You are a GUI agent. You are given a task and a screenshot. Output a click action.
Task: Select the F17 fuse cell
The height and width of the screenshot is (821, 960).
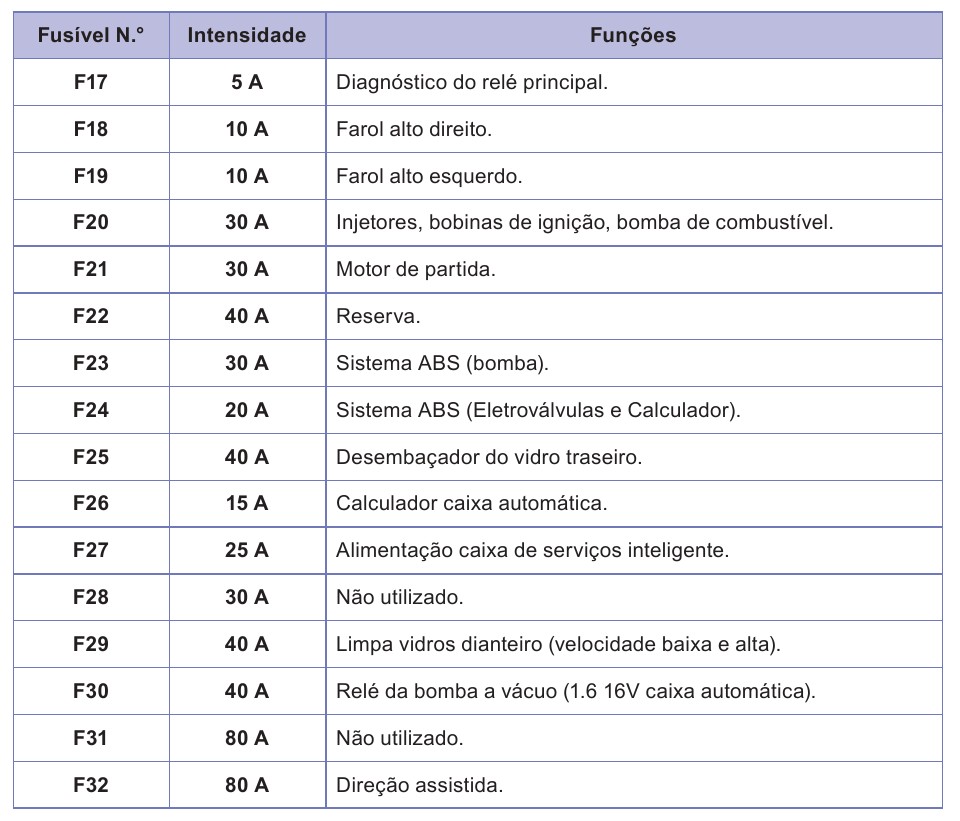click(x=90, y=82)
